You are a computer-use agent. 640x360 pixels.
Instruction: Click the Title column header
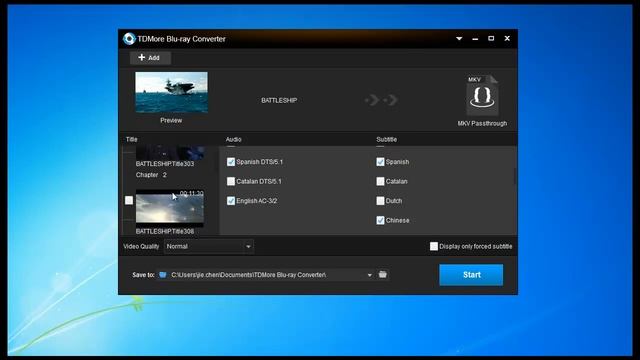tap(131, 140)
